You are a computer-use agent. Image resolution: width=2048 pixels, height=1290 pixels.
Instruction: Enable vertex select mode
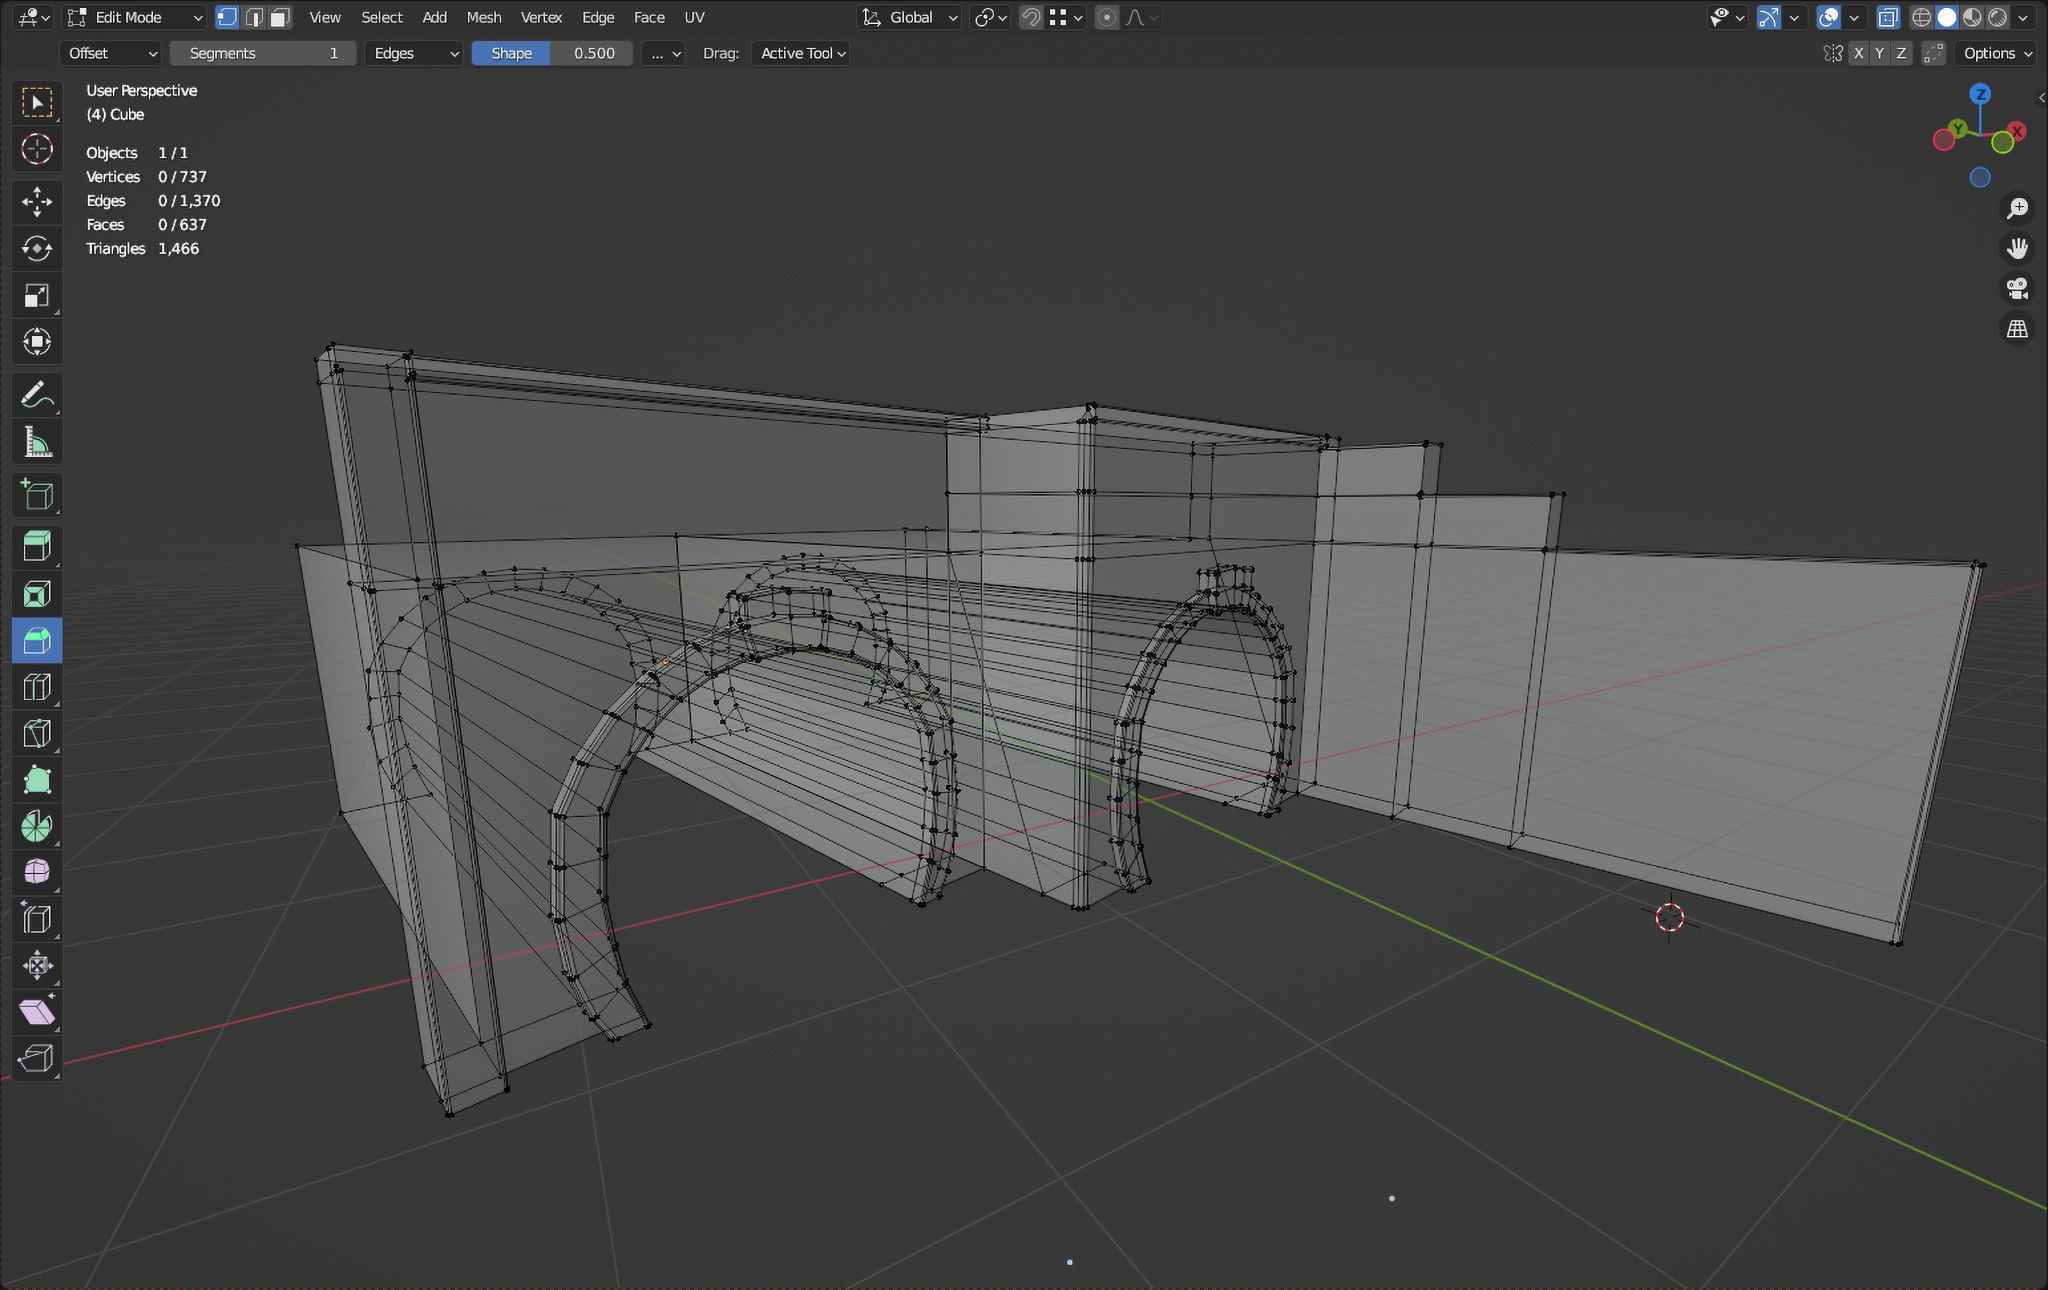point(228,17)
